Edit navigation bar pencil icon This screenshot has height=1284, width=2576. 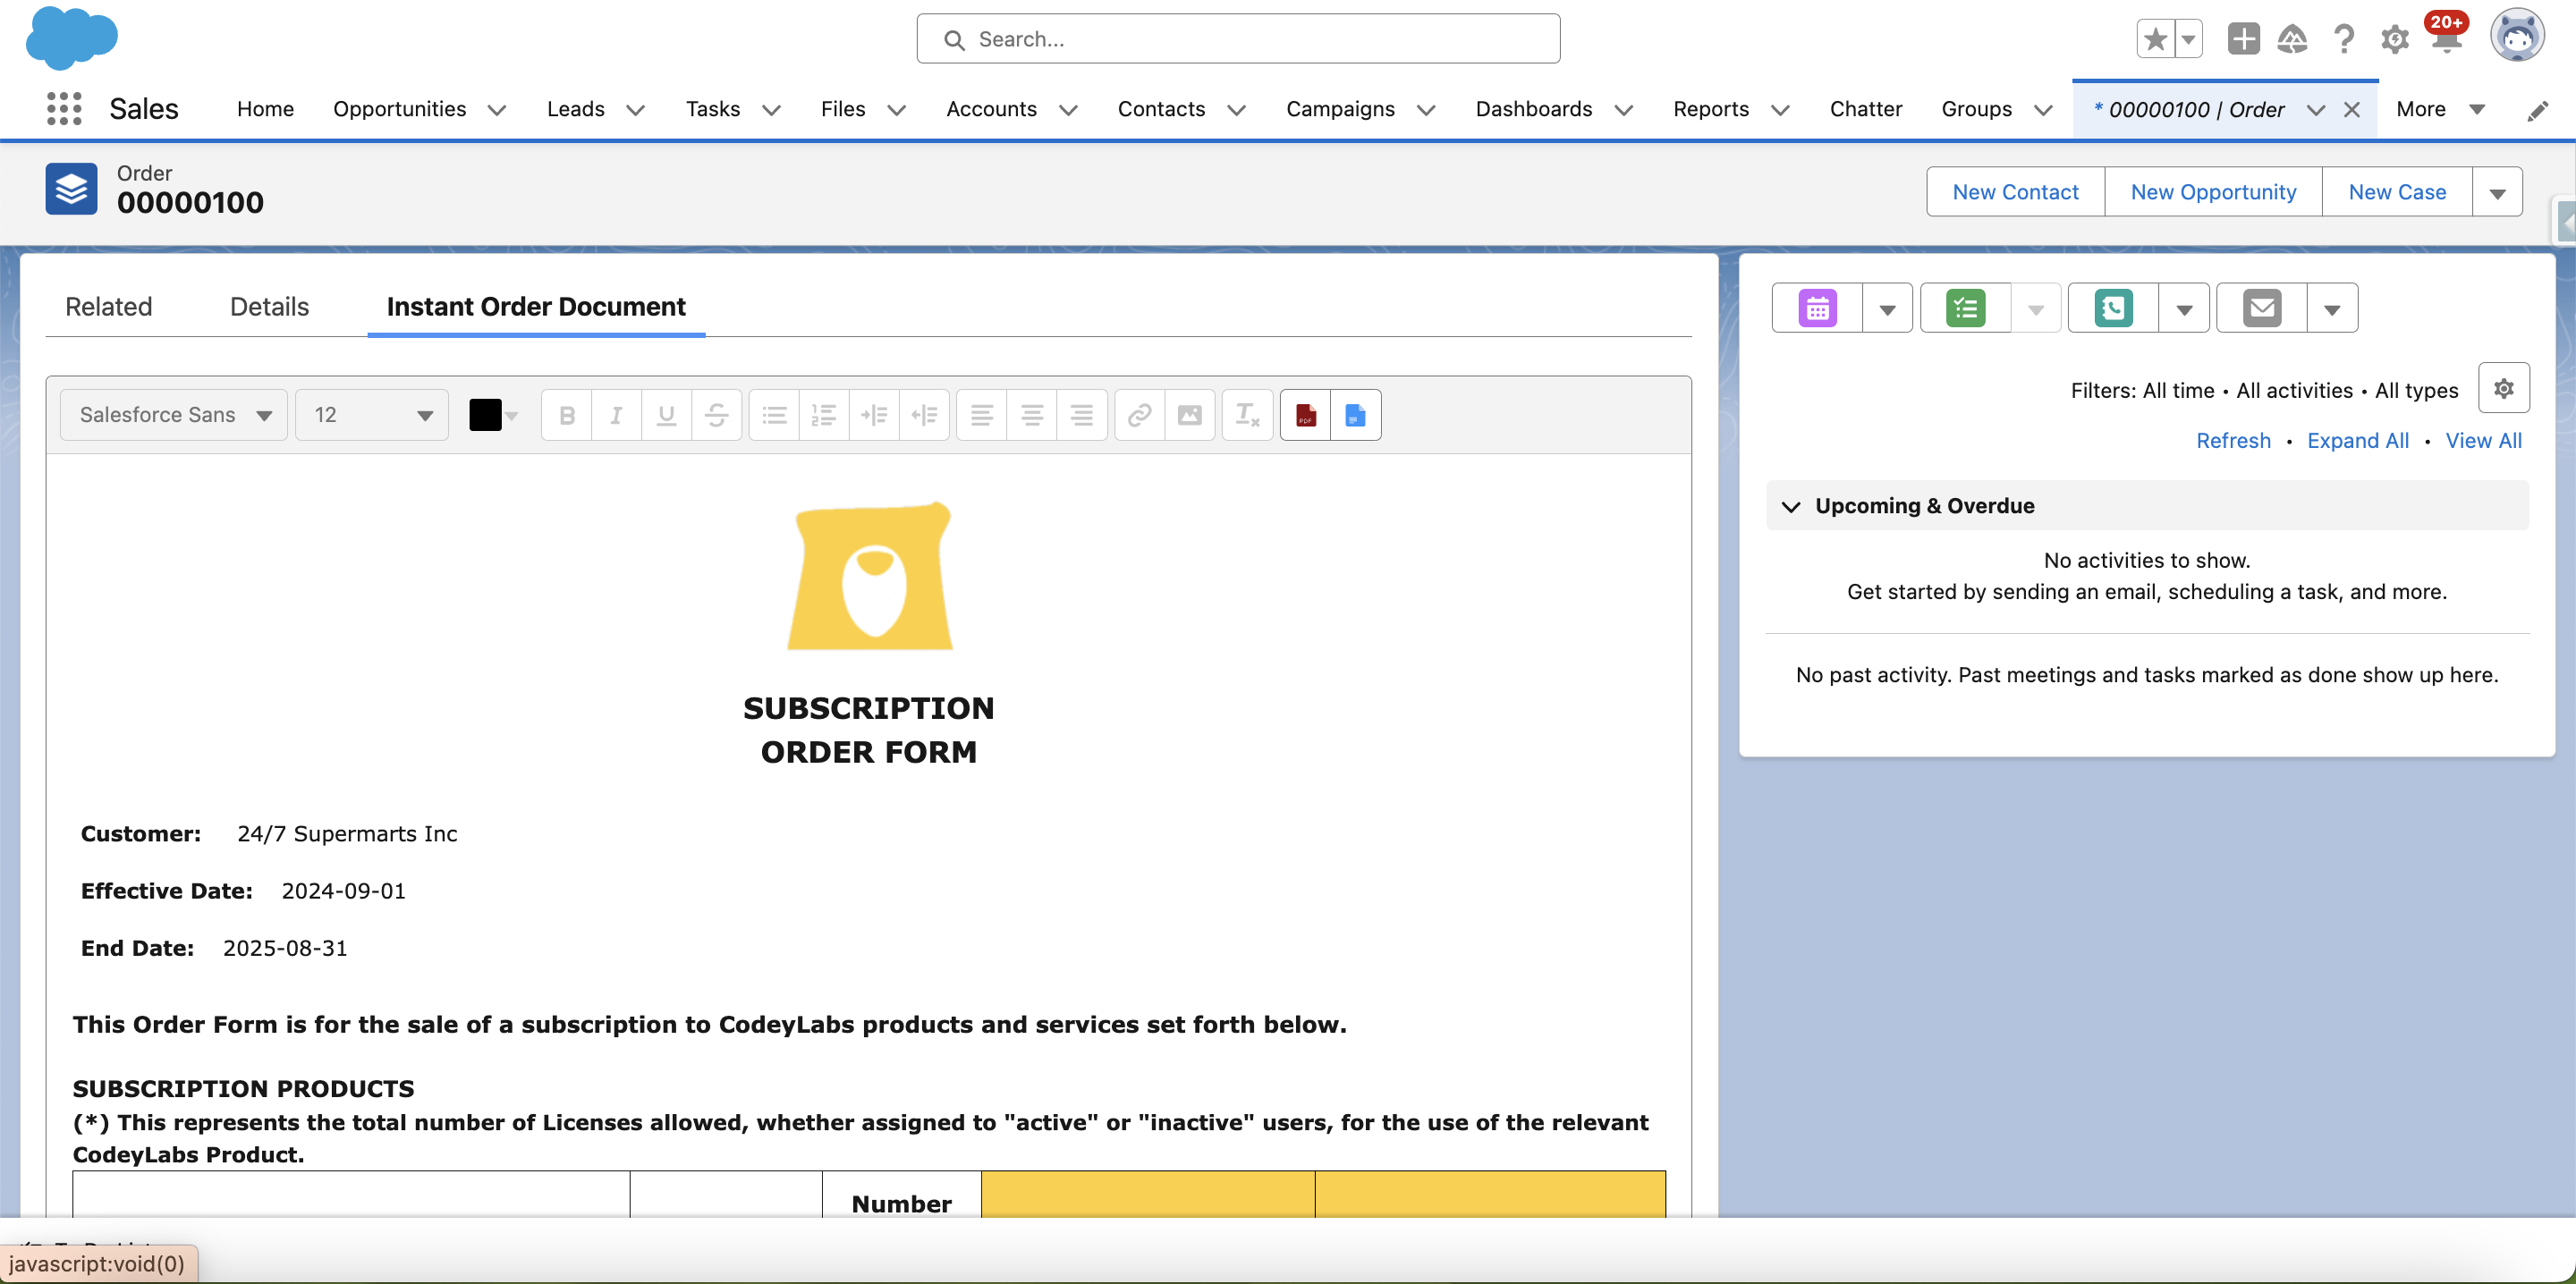pos(2537,110)
